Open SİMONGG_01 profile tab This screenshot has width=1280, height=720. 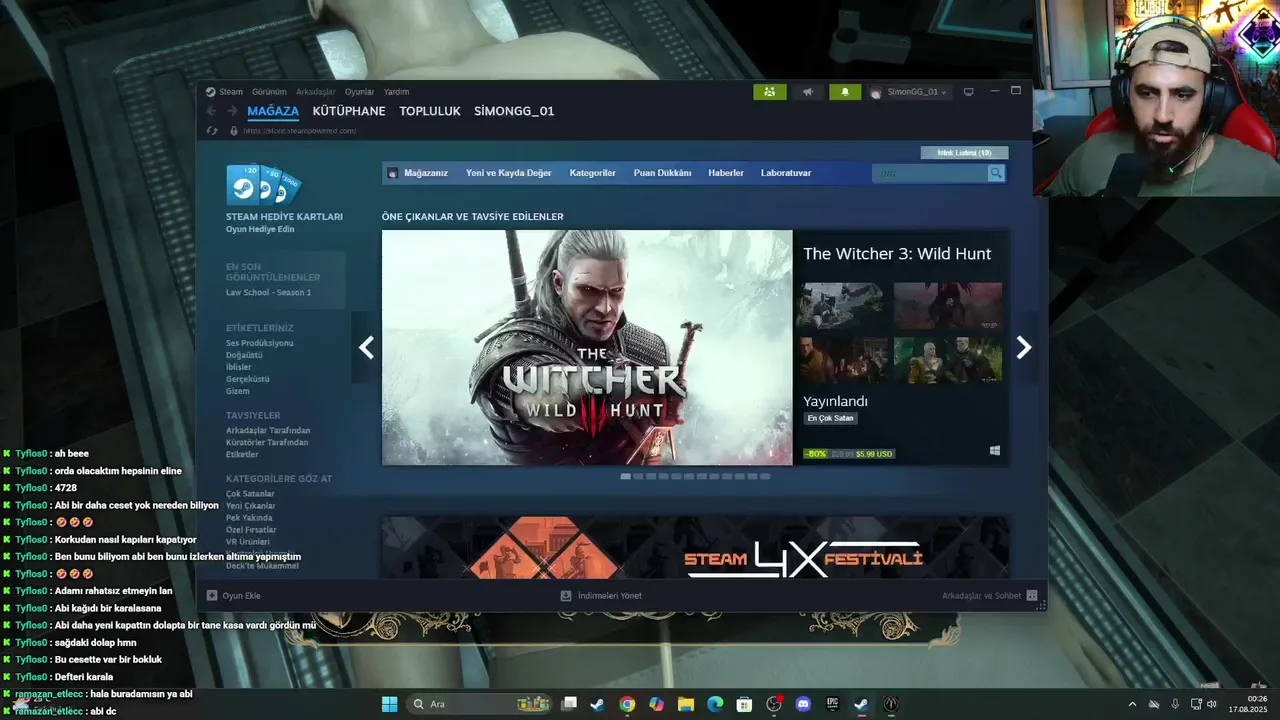(x=514, y=111)
